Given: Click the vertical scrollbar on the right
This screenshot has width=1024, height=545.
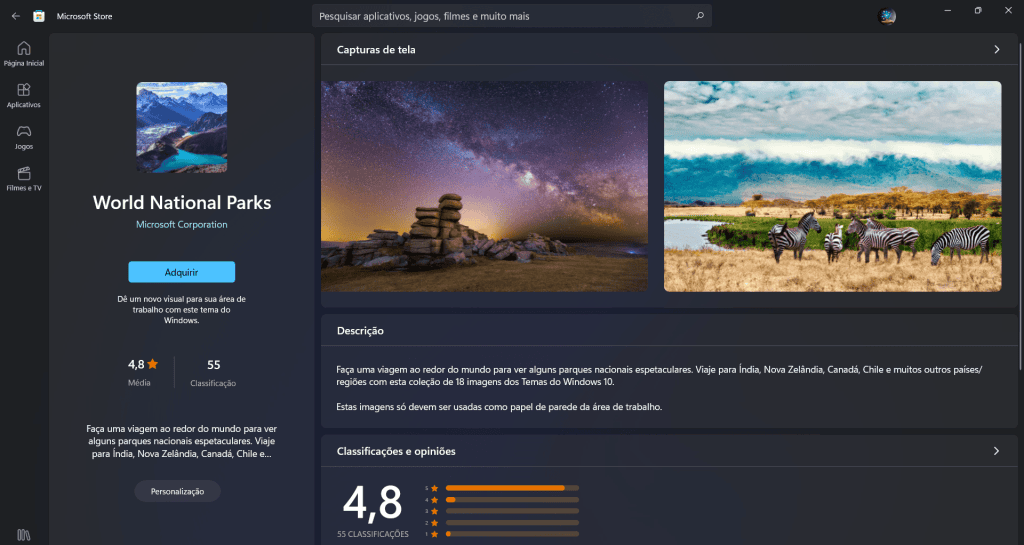Looking at the screenshot, I should 1020,206.
